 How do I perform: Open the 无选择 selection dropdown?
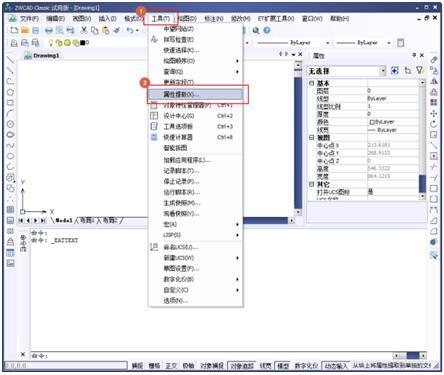(383, 71)
